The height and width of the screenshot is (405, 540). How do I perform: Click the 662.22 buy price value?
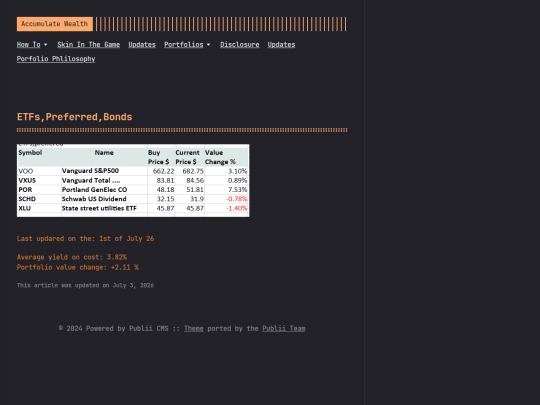point(163,171)
